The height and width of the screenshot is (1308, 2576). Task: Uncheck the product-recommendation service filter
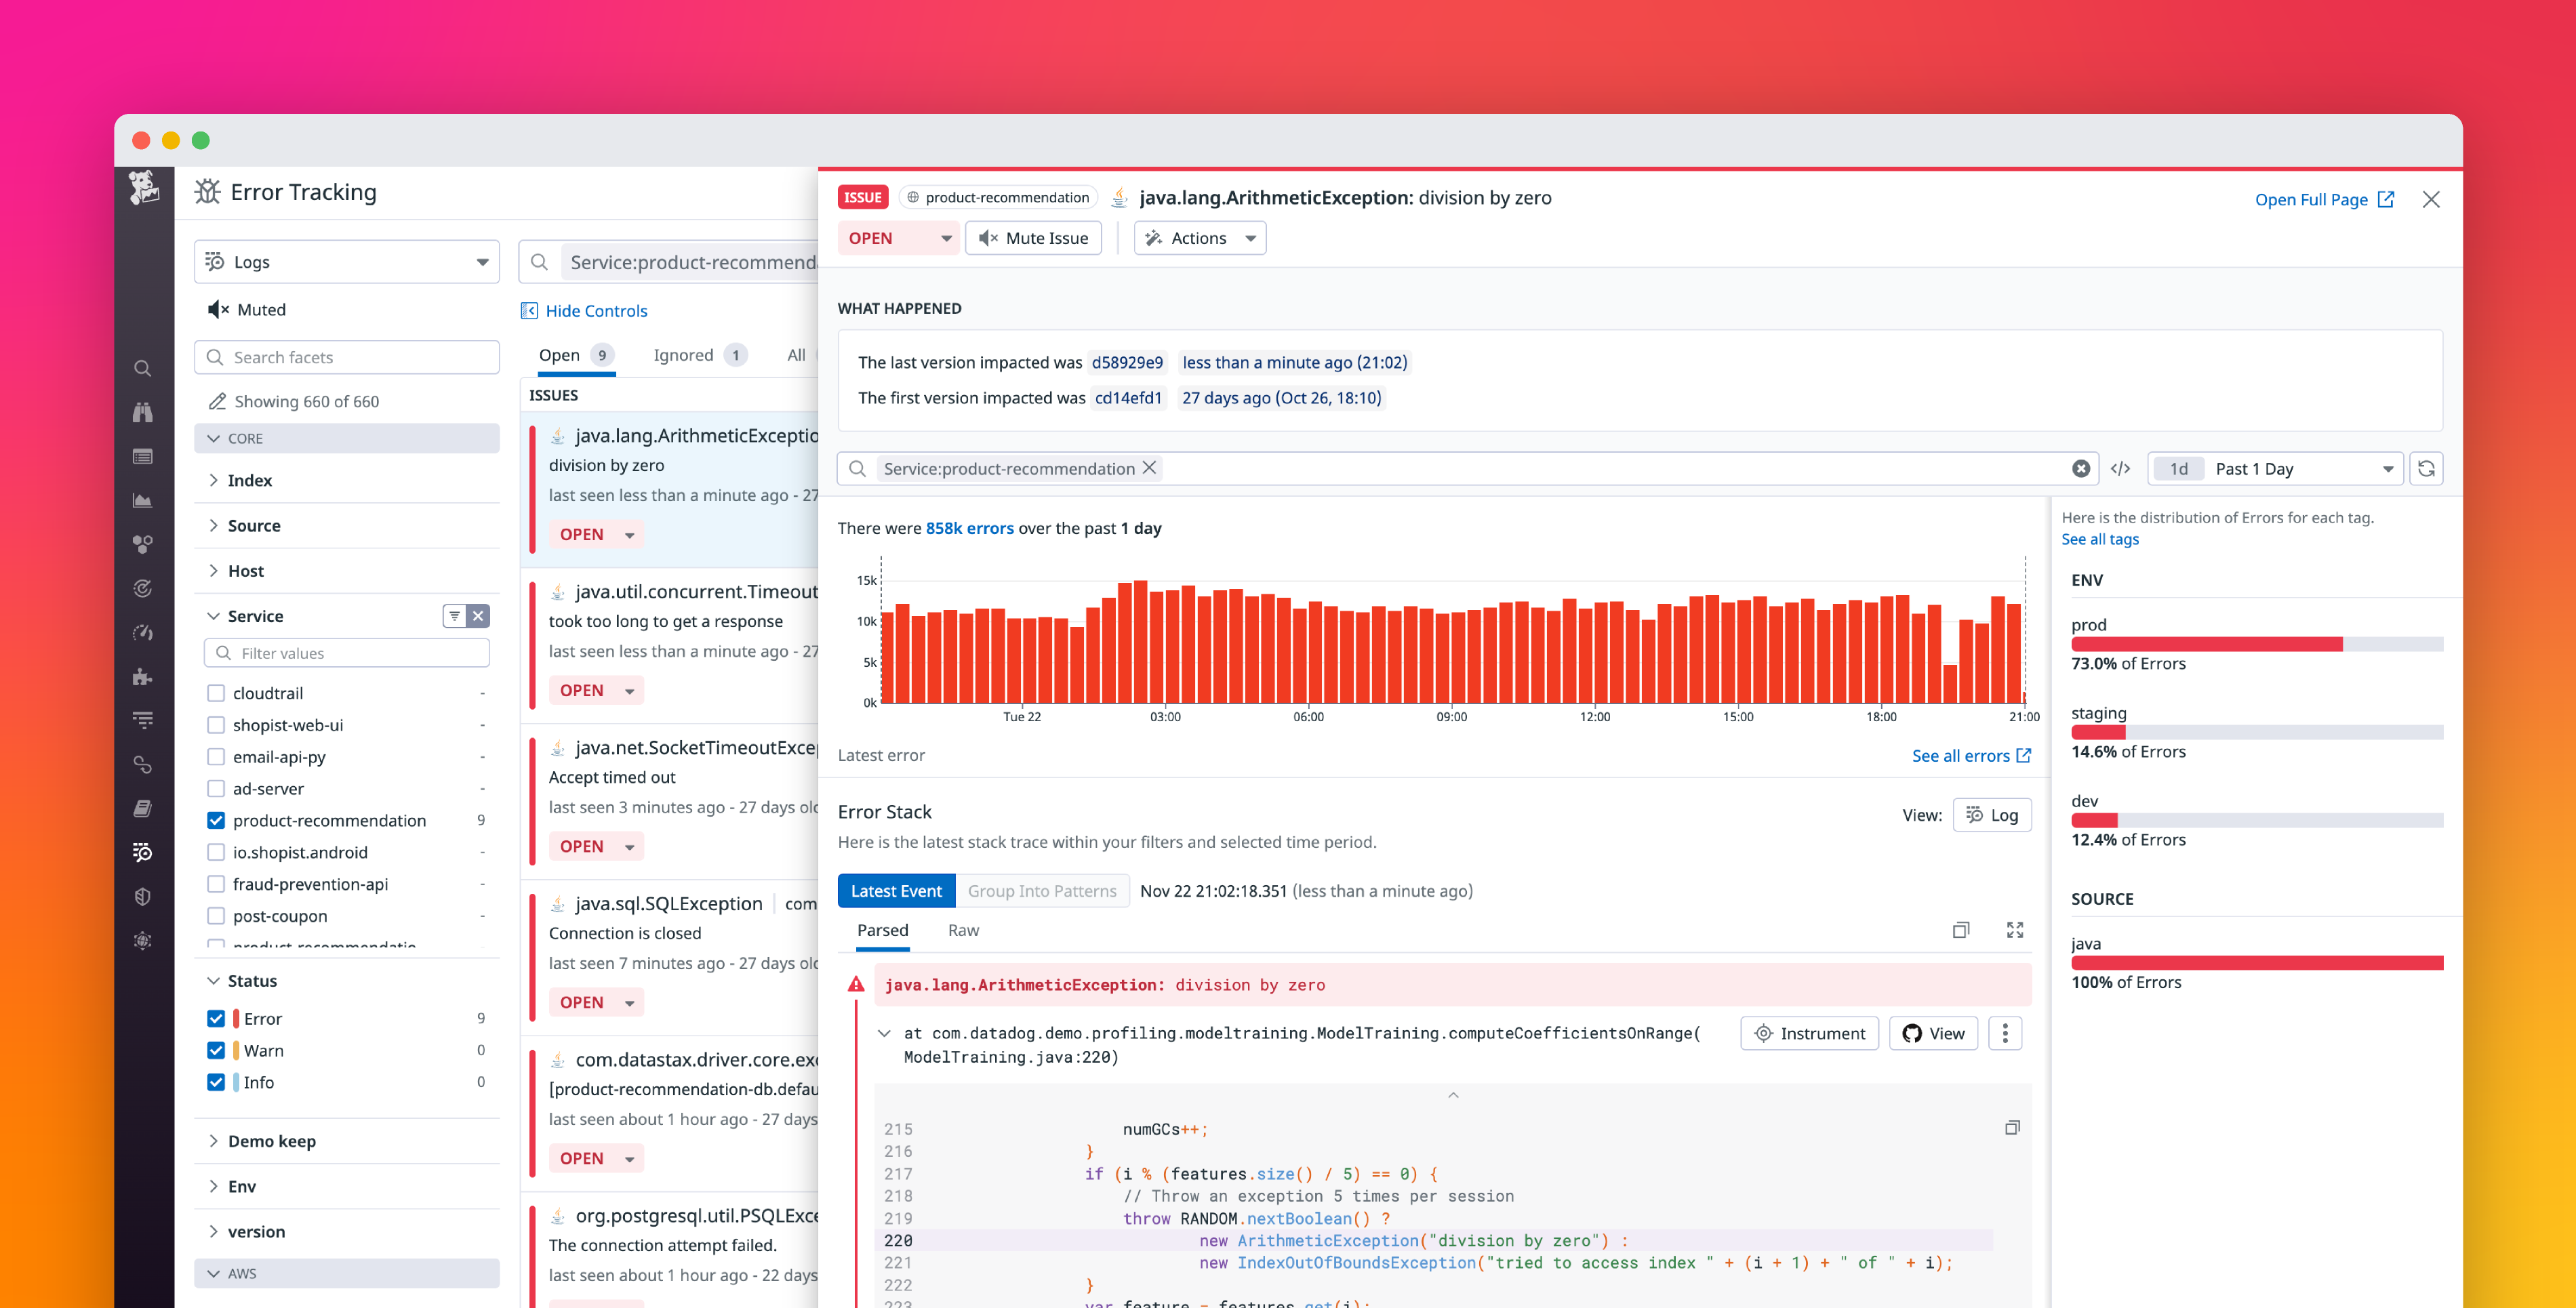[x=216, y=820]
